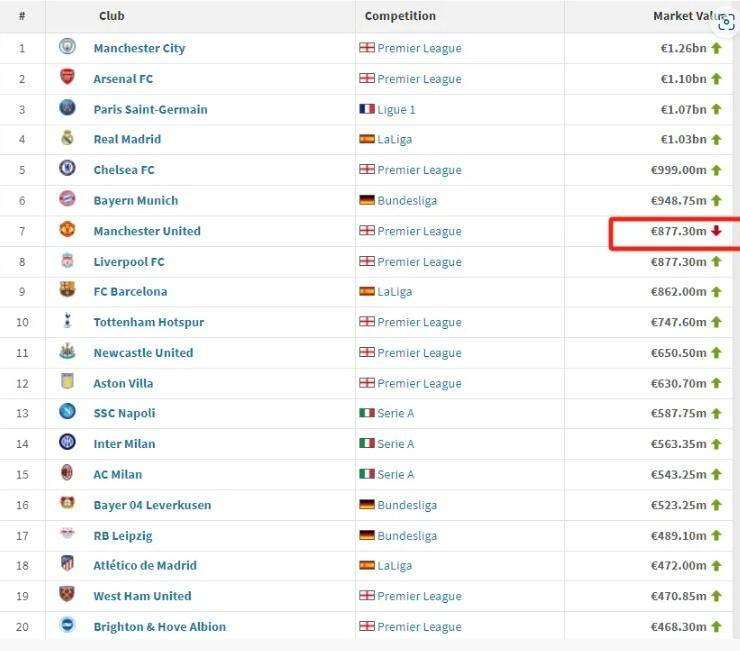Click the Paris Saint-Germain crest icon
Viewport: 740px width, 651px height.
67,108
